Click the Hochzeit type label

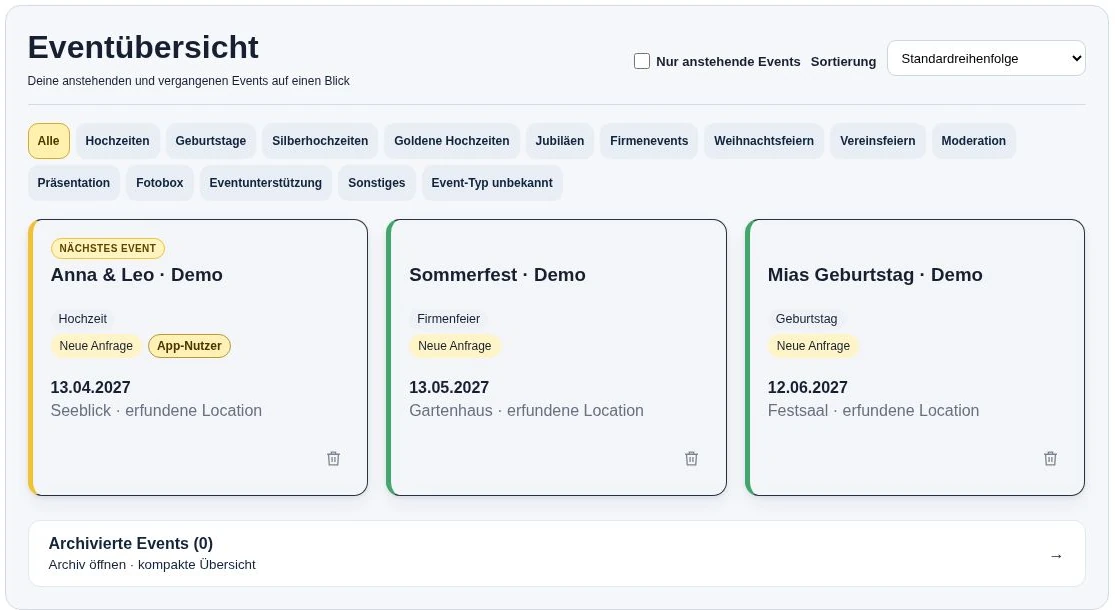pos(82,319)
